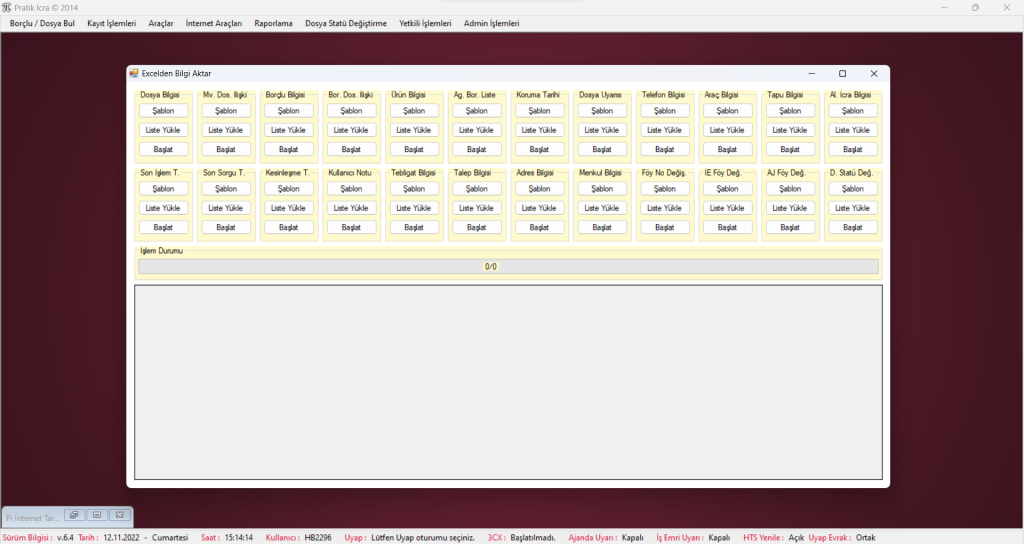
Task: Maximize the minimized Pi İnternet Tar... window
Action: [x=96, y=515]
